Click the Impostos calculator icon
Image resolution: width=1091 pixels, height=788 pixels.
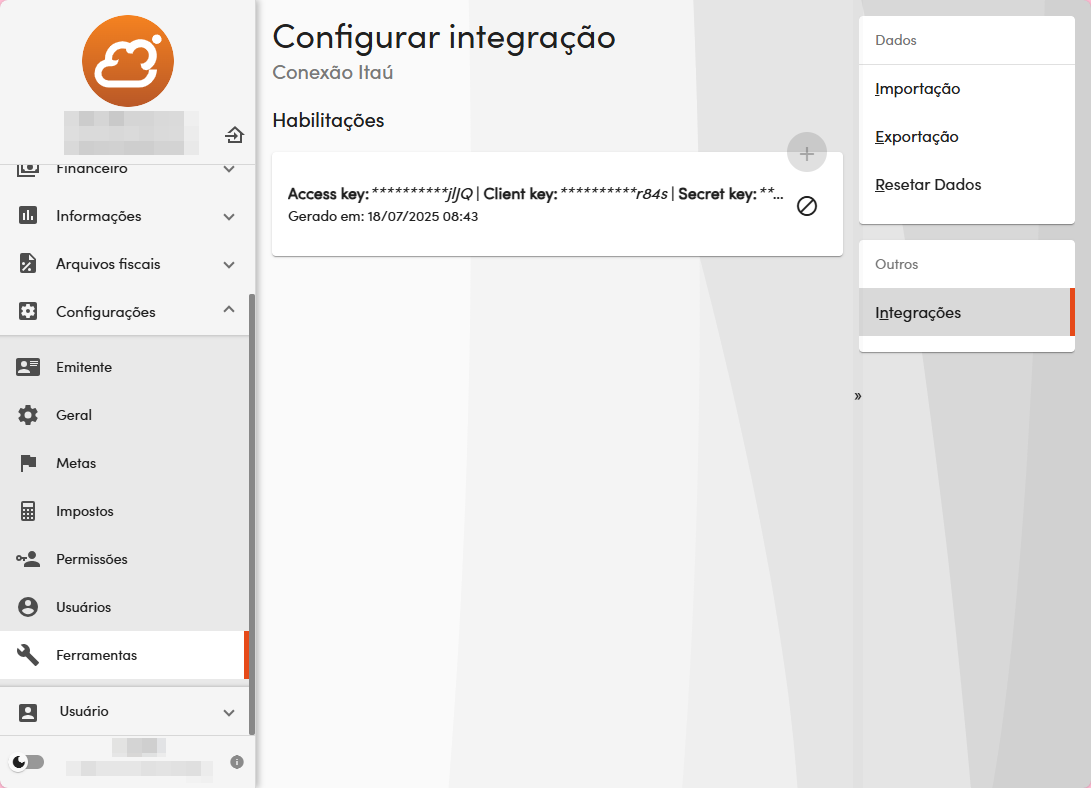28,510
